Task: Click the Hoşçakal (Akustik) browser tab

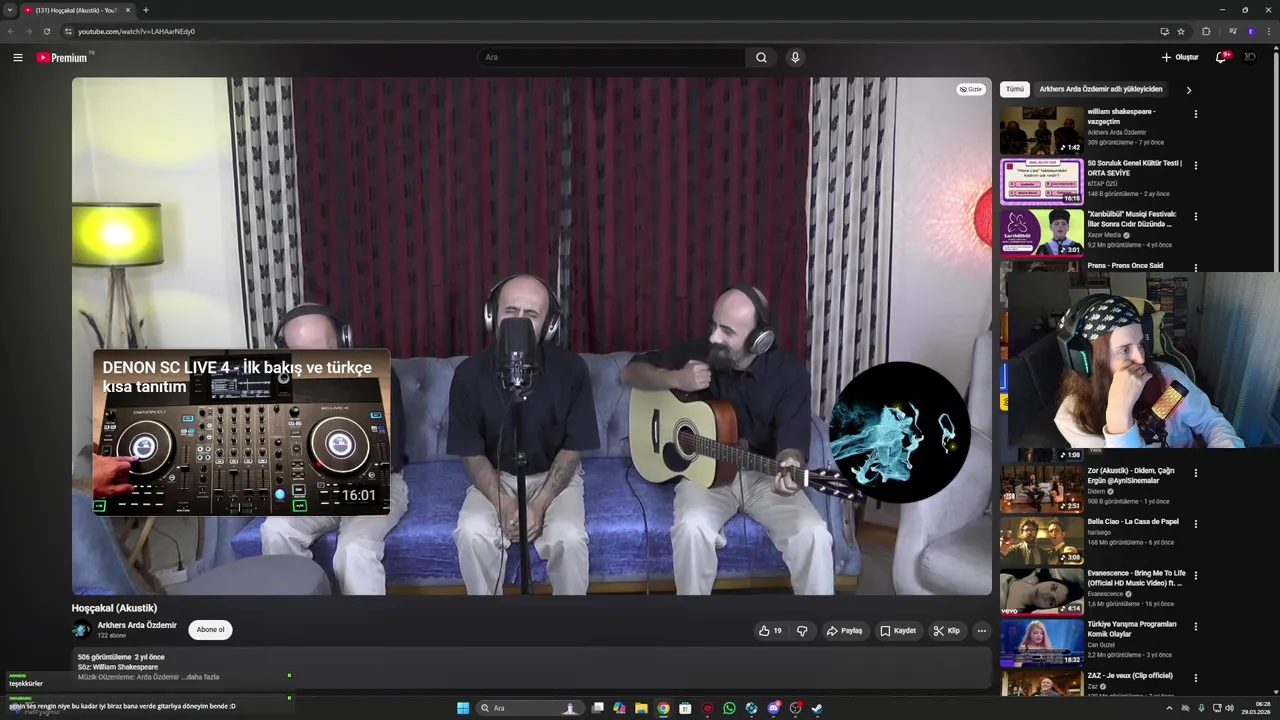Action: coord(76,10)
